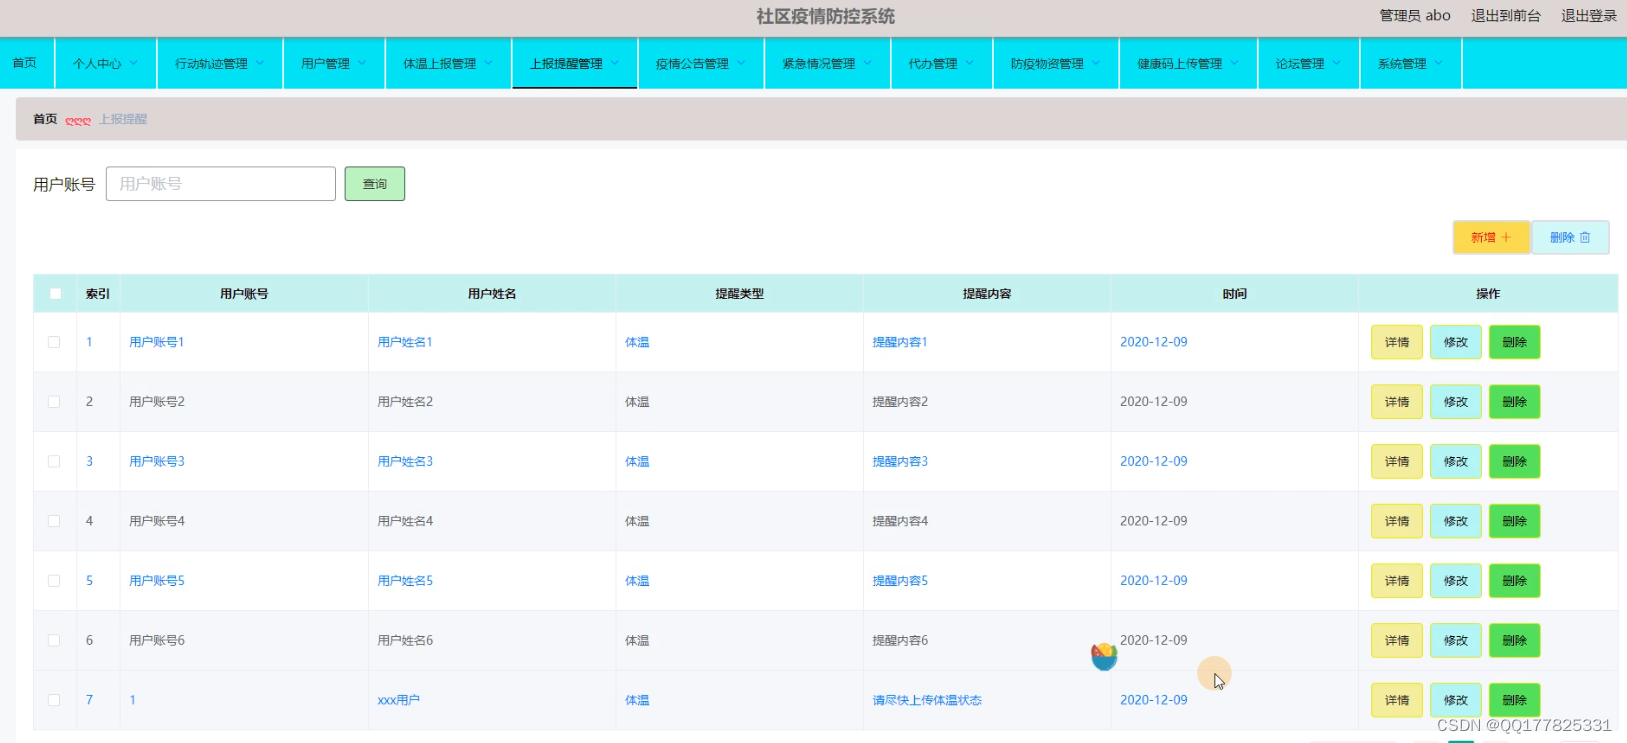The height and width of the screenshot is (743, 1627).
Task: Click 首页 in the breadcrumb
Action: [45, 119]
